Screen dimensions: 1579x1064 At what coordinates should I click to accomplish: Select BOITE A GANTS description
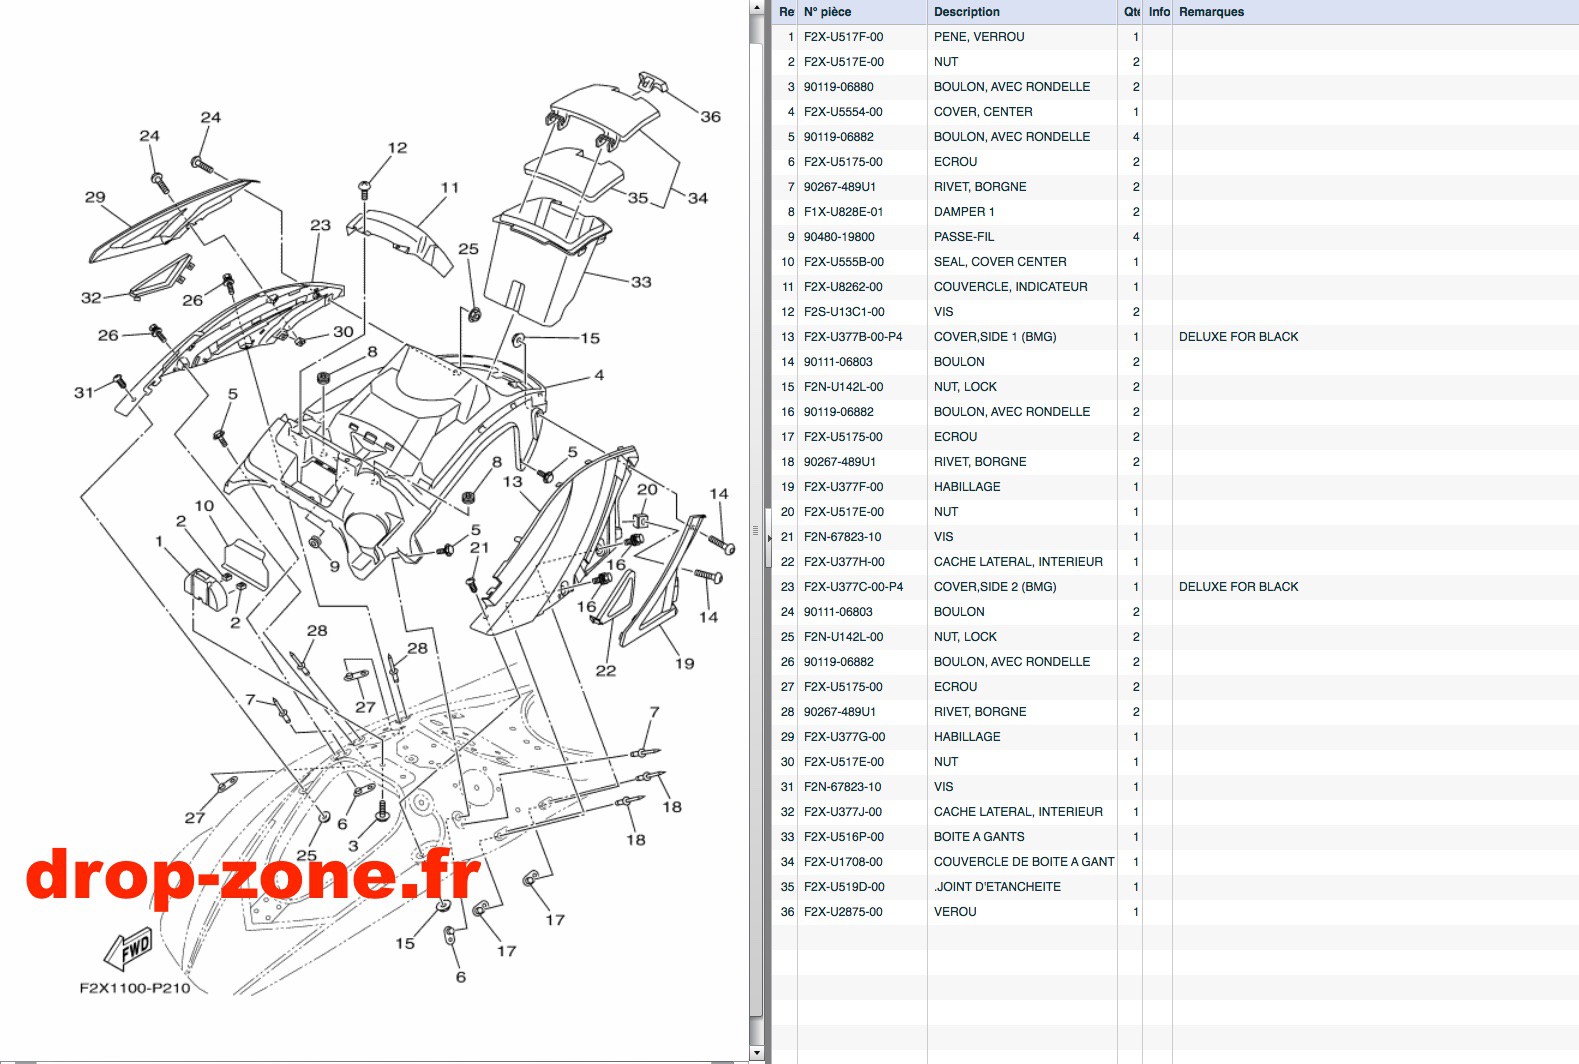[979, 837]
